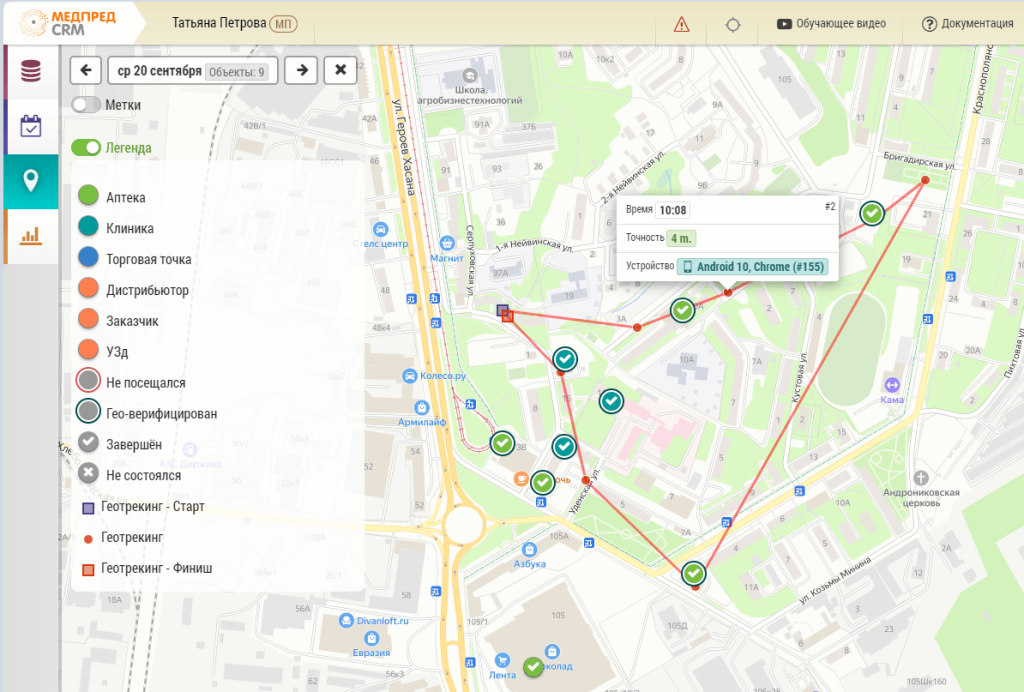Click the 'Гео-верифицирован' legend entry

click(x=147, y=413)
